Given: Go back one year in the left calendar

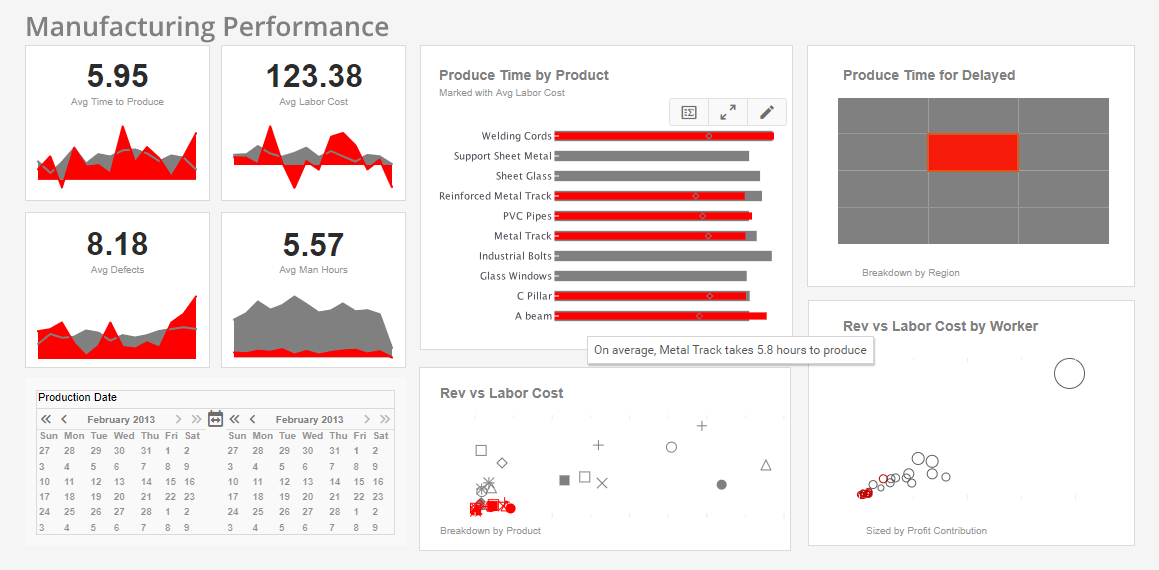Looking at the screenshot, I should [46, 419].
